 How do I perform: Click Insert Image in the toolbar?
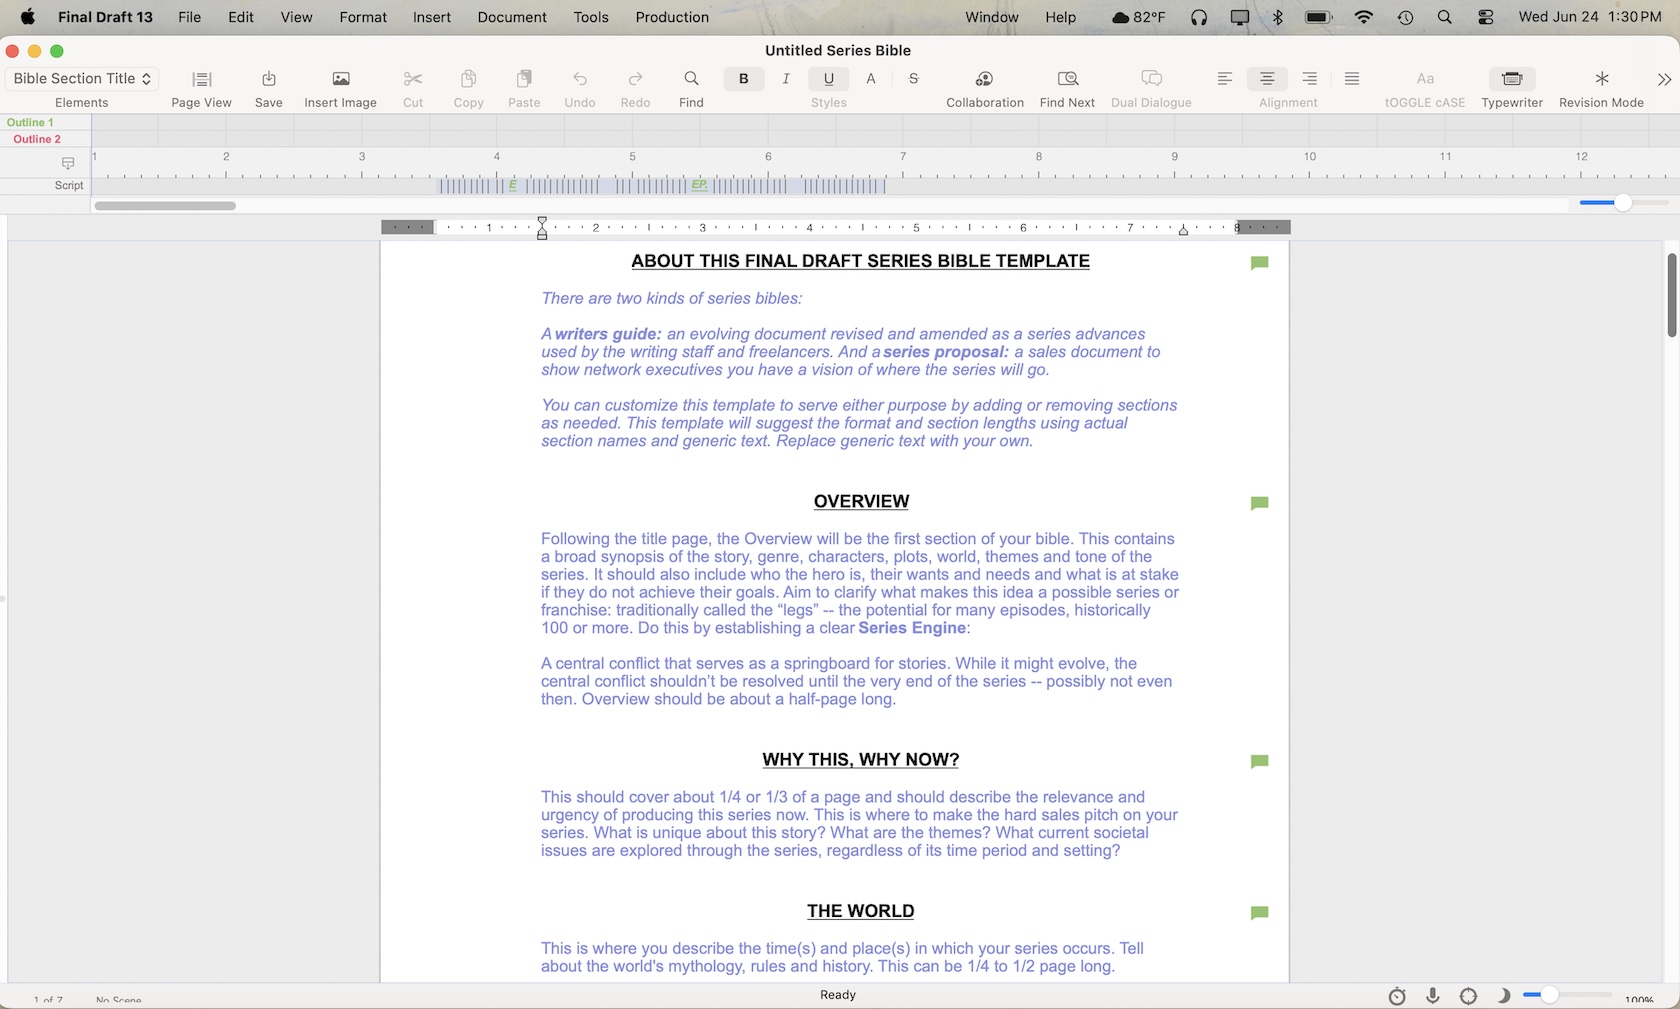pos(341,88)
